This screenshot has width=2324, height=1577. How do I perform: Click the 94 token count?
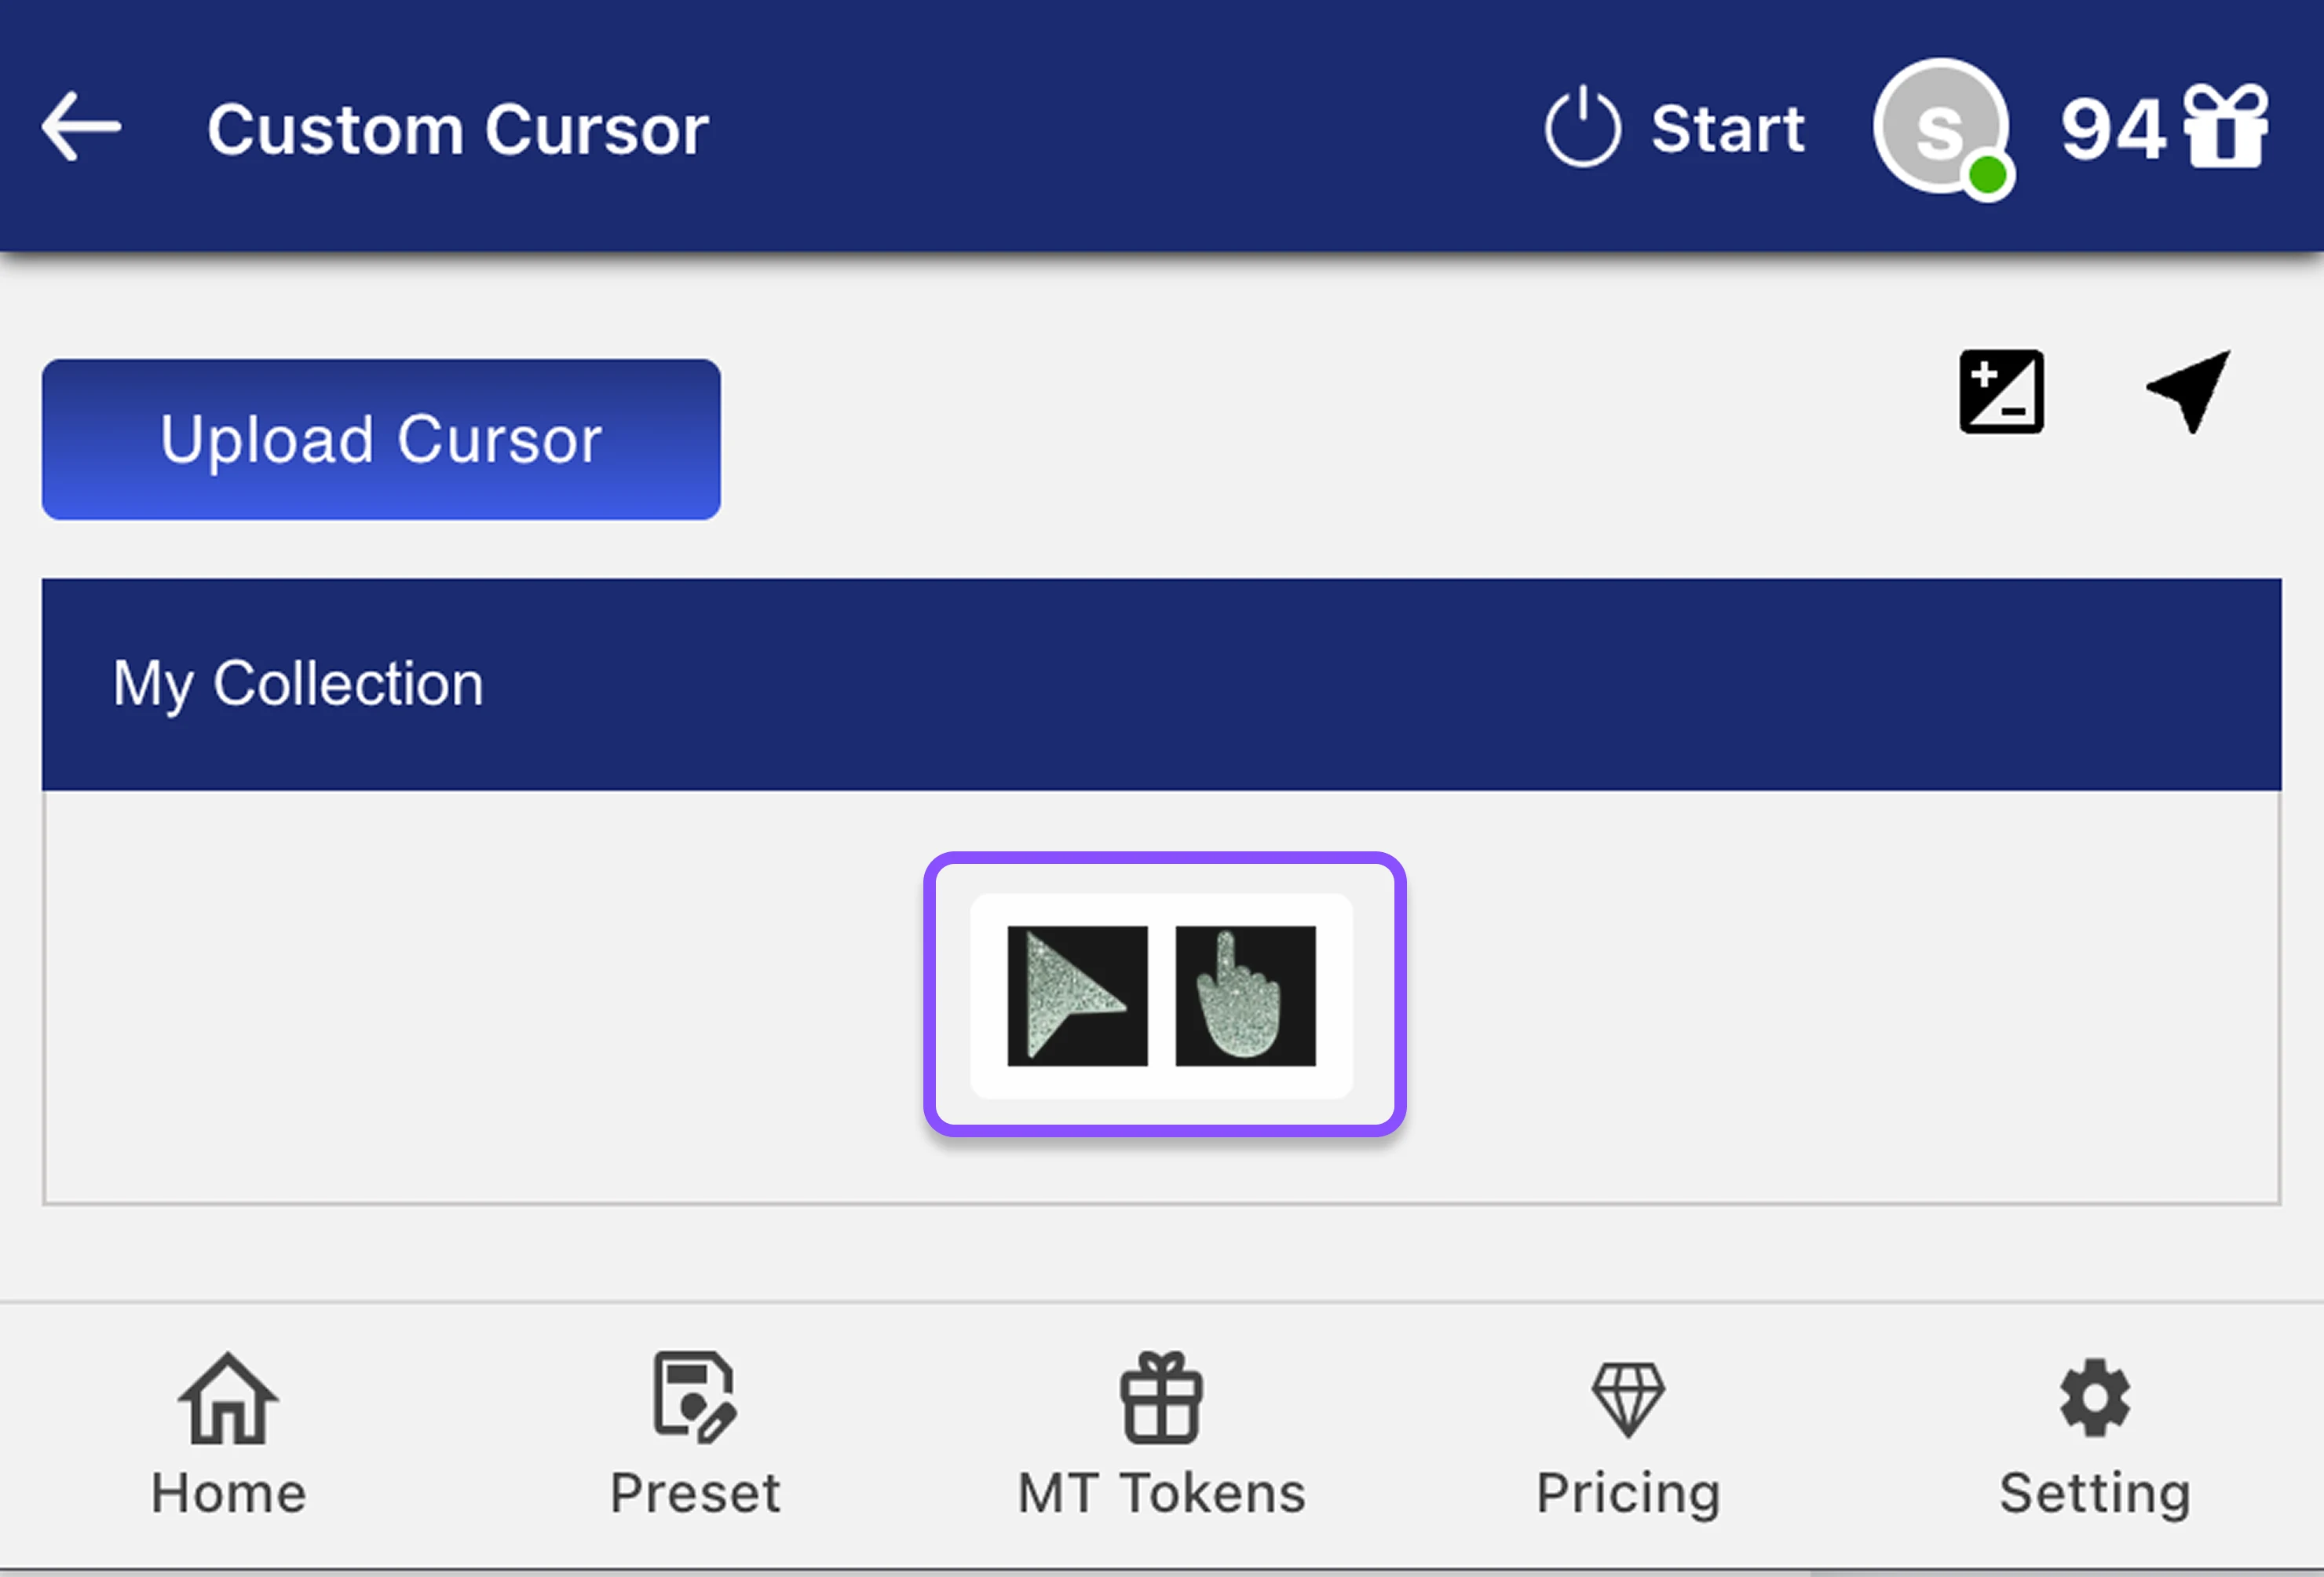pyautogui.click(x=2112, y=129)
